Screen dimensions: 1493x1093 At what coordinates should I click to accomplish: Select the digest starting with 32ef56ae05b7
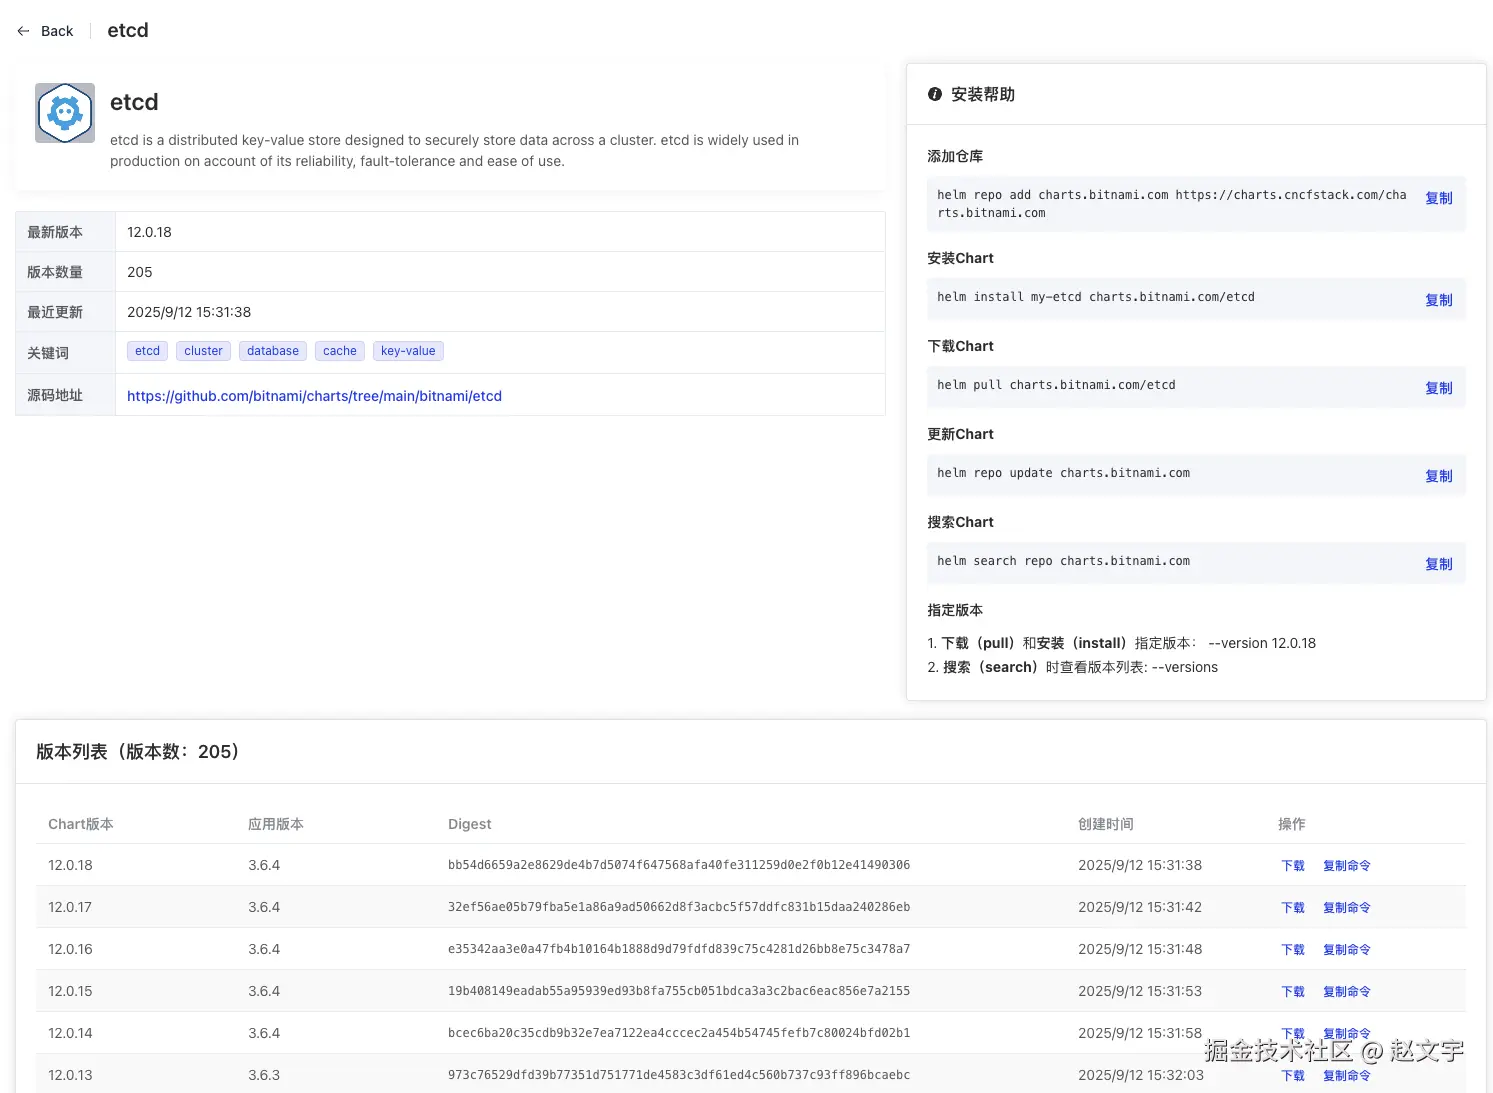679,907
